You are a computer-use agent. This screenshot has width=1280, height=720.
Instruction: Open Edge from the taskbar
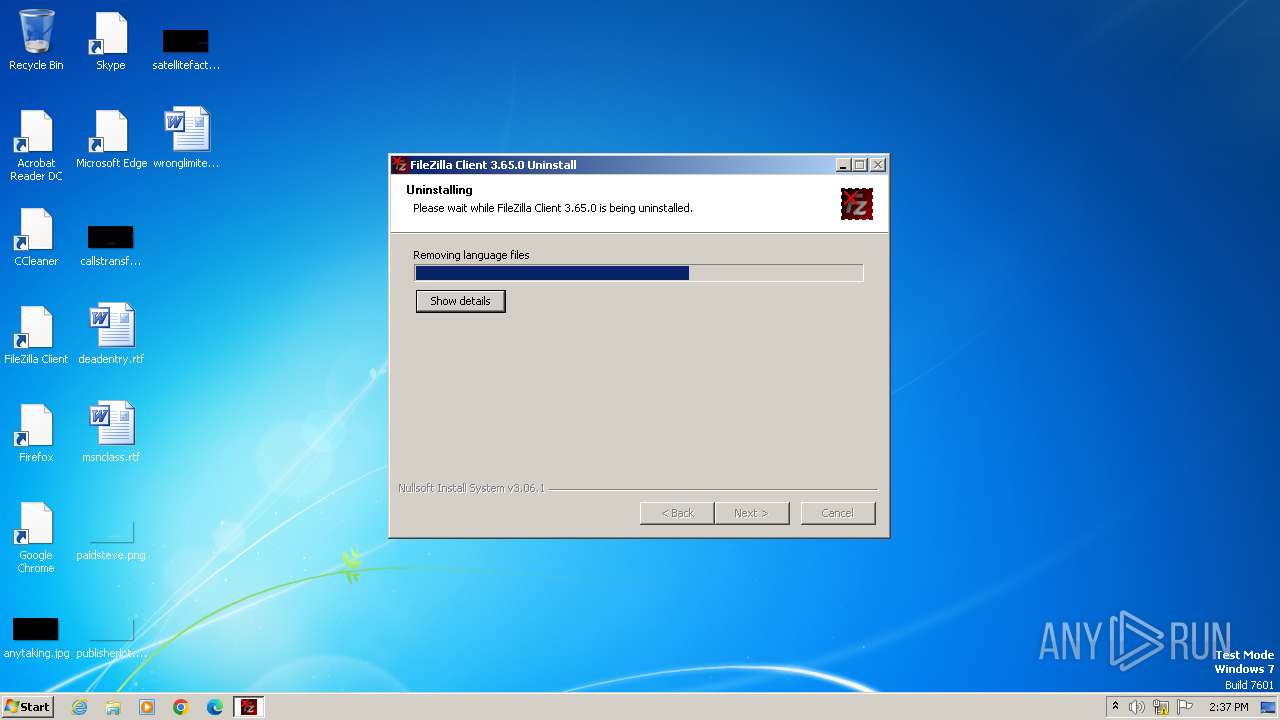(215, 707)
